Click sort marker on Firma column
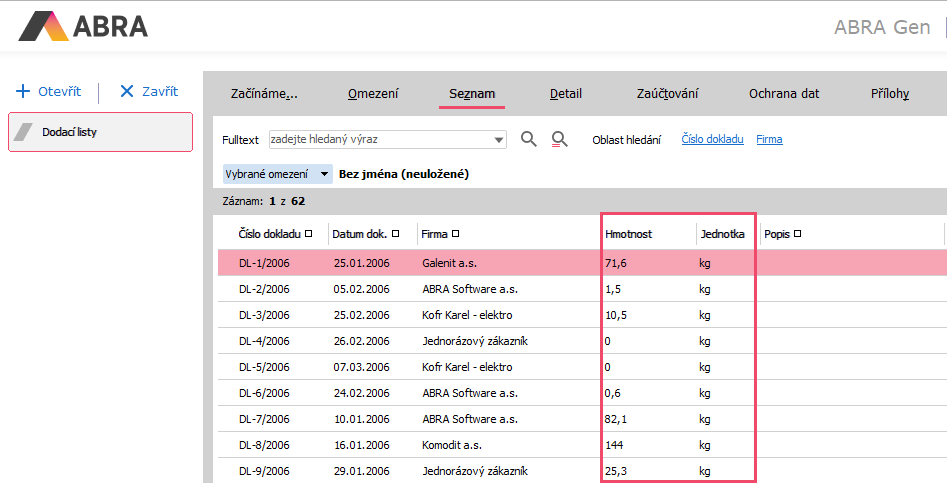The width and height of the screenshot is (947, 483). (455, 234)
